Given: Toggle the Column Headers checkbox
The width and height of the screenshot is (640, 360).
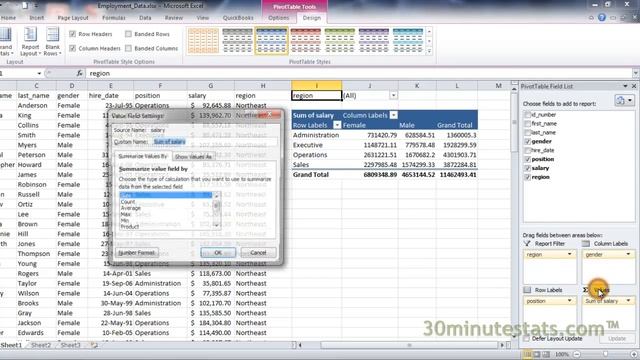Looking at the screenshot, I should coord(73,48).
